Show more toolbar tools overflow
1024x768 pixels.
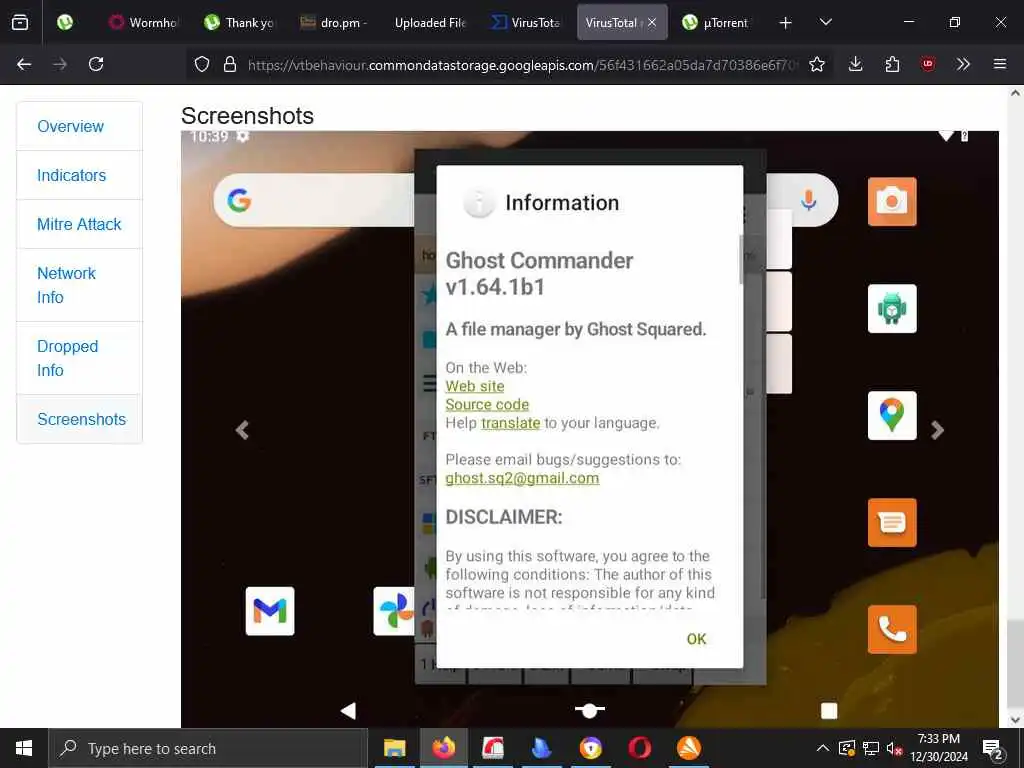point(963,64)
